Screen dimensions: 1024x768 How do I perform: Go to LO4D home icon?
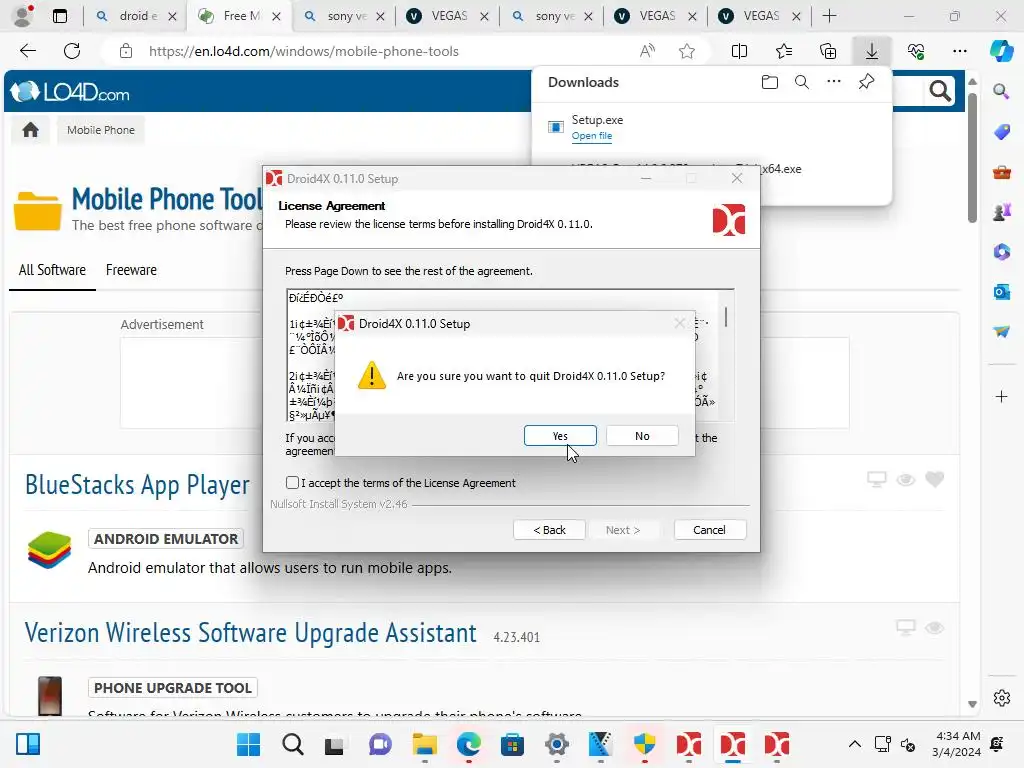[30, 130]
